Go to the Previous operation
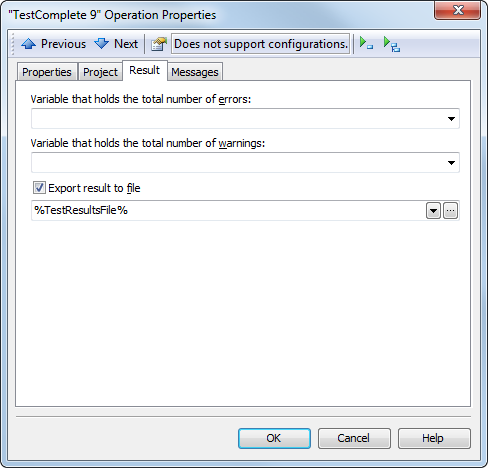The image size is (488, 468). [x=53, y=44]
